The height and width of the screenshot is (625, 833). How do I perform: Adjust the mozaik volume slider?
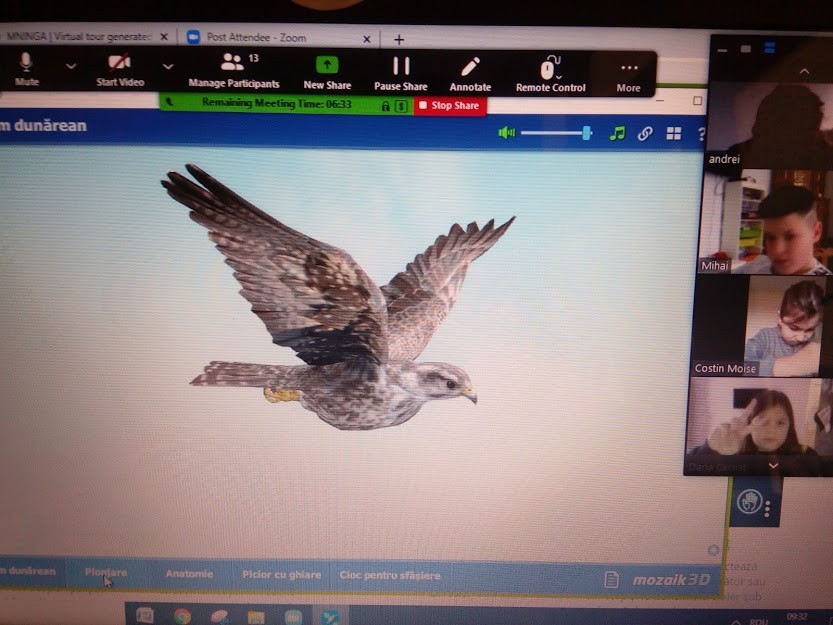[556, 133]
